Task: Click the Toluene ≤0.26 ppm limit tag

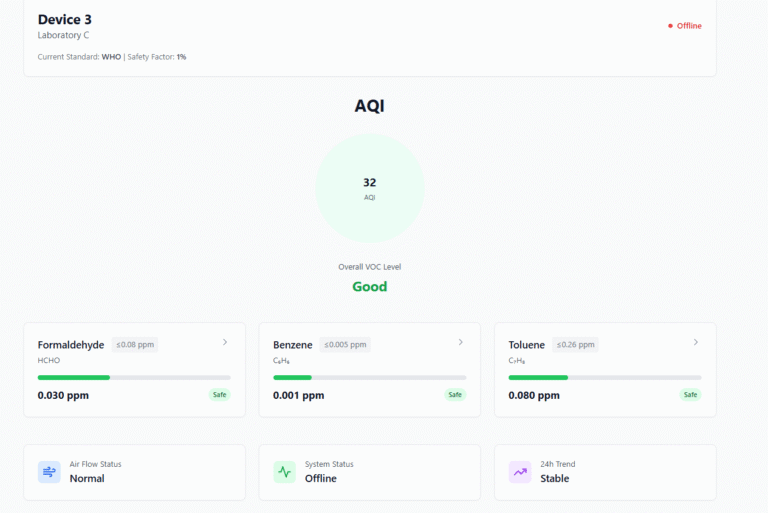Action: pyautogui.click(x=575, y=345)
